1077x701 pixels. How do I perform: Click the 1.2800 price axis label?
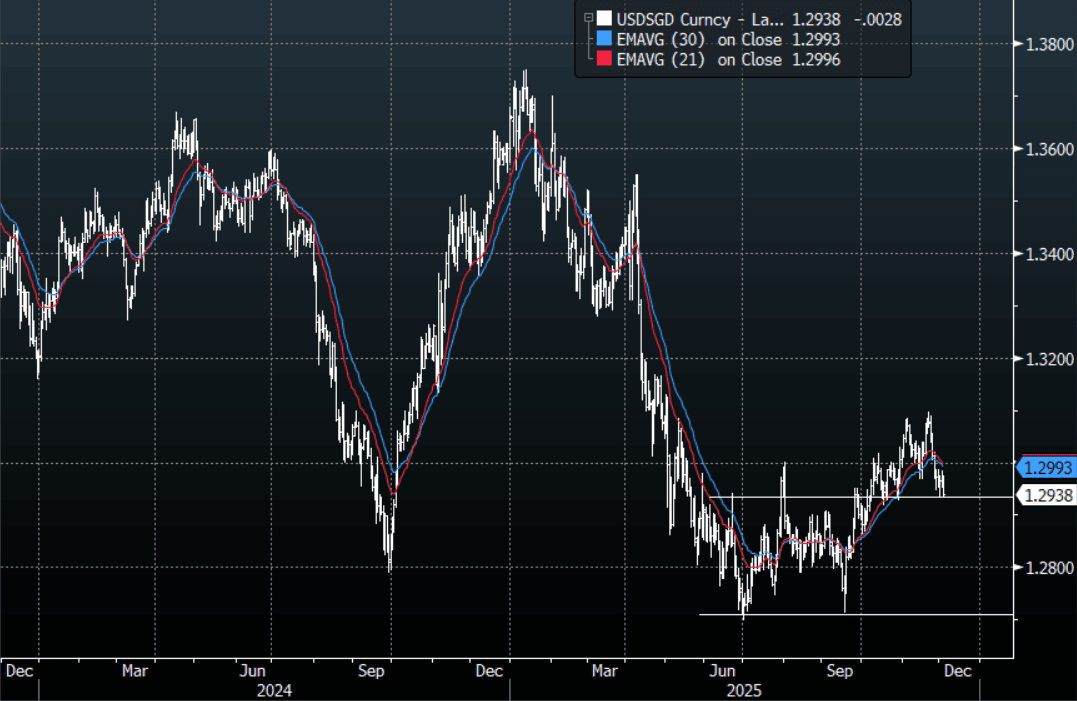[1043, 568]
